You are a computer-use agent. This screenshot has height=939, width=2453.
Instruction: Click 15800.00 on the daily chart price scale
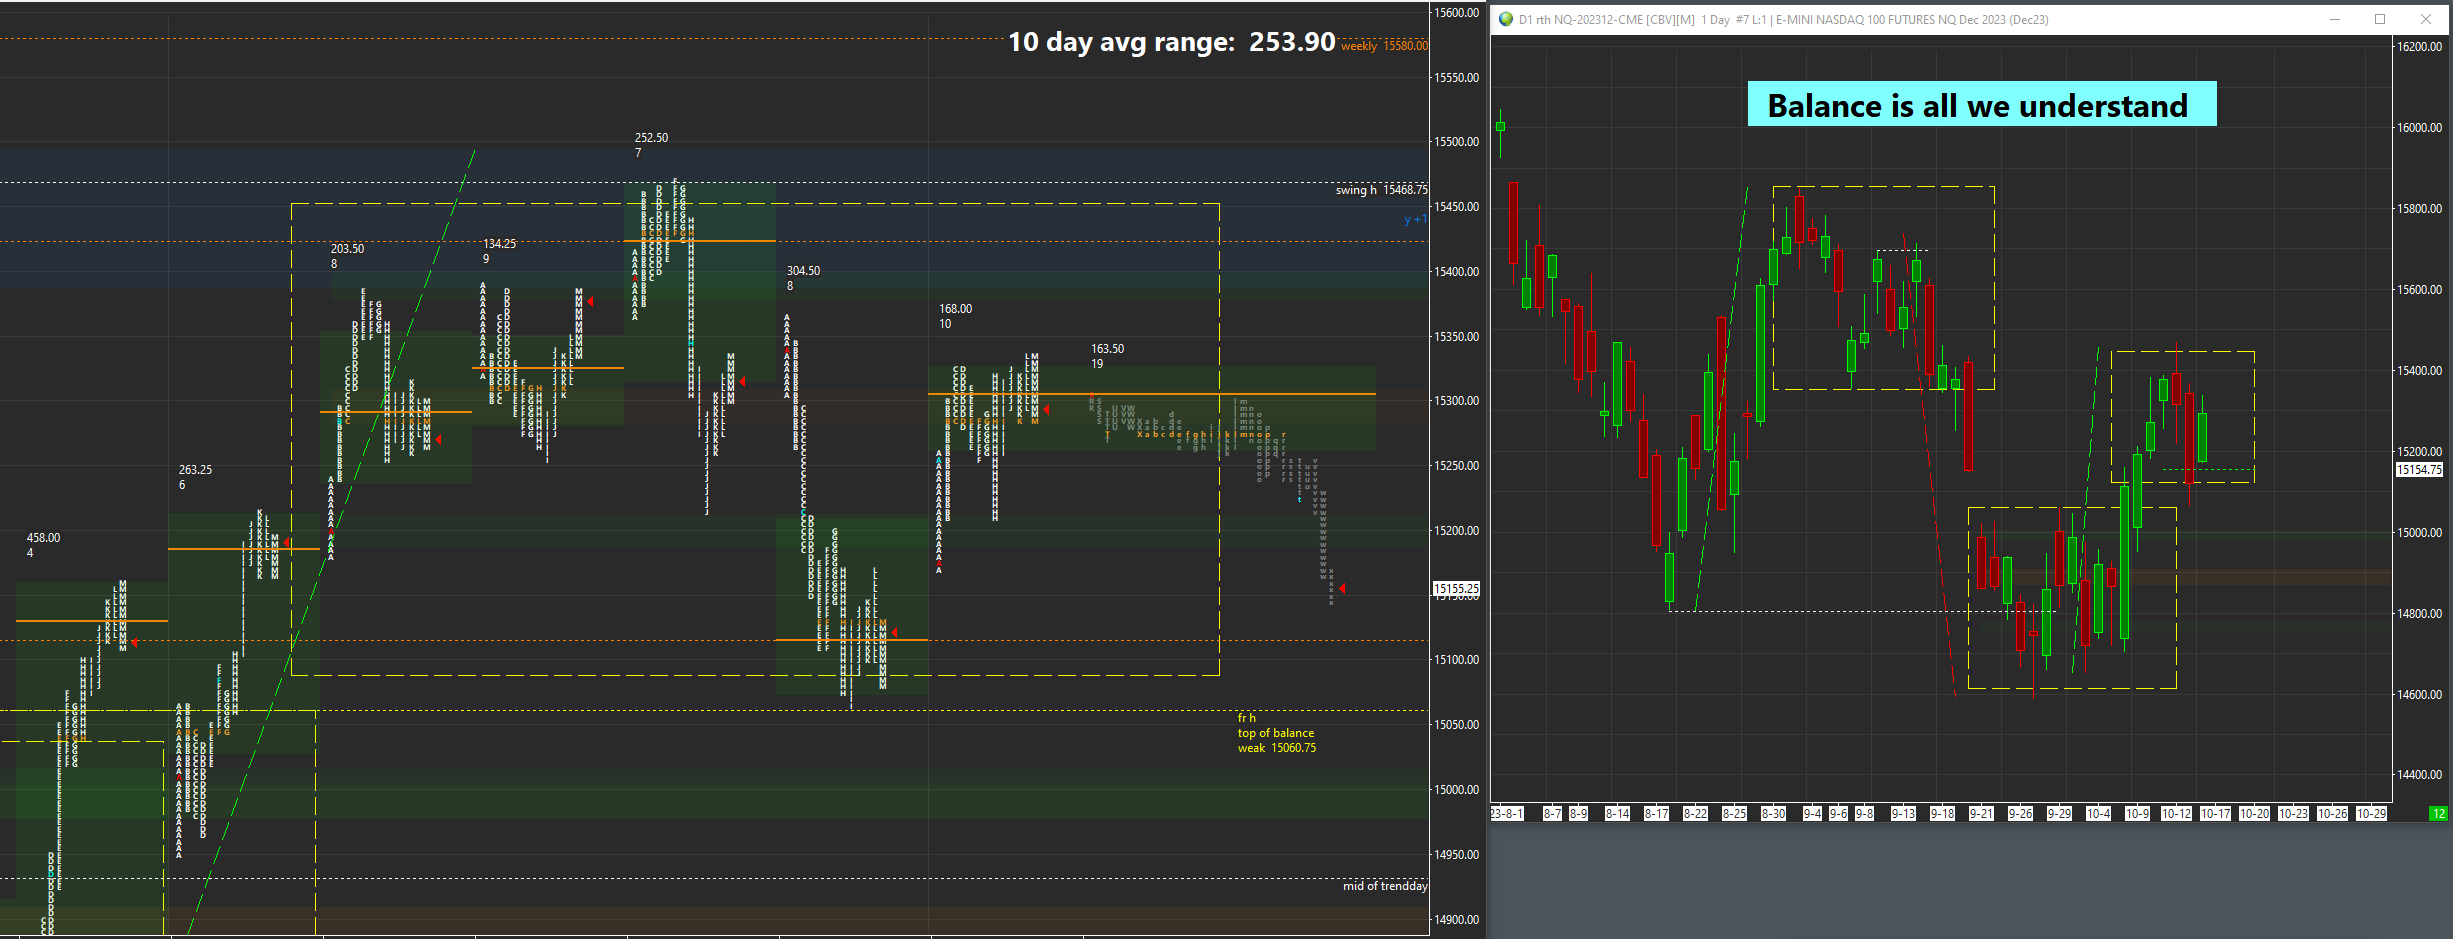(x=2420, y=209)
